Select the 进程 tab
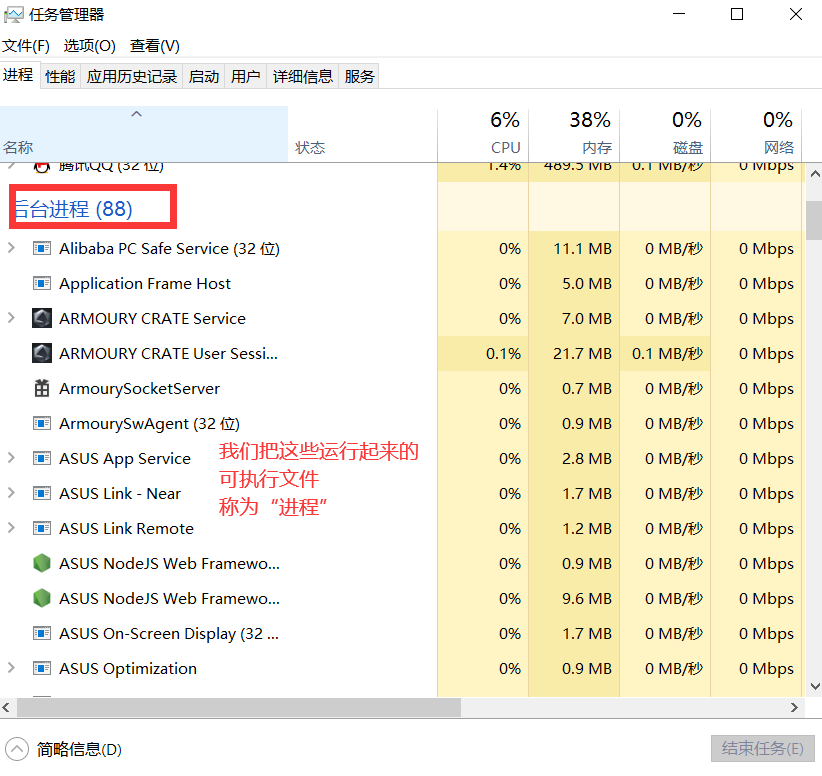 coord(18,75)
